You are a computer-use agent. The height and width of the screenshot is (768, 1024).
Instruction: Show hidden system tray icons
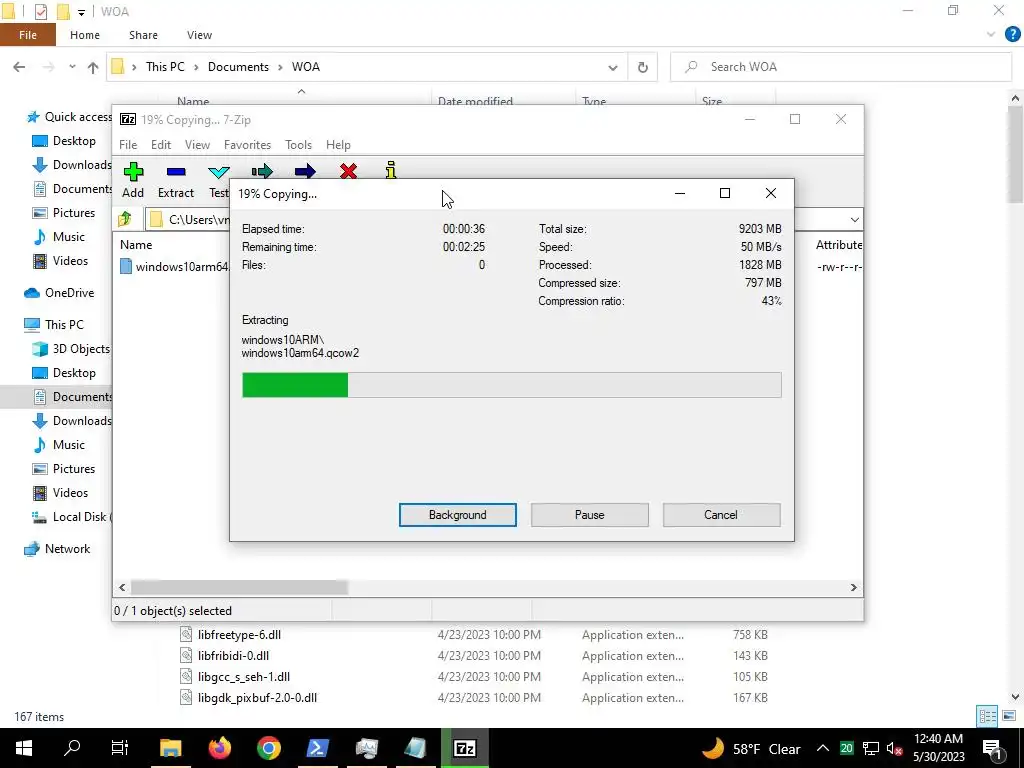pyautogui.click(x=823, y=748)
